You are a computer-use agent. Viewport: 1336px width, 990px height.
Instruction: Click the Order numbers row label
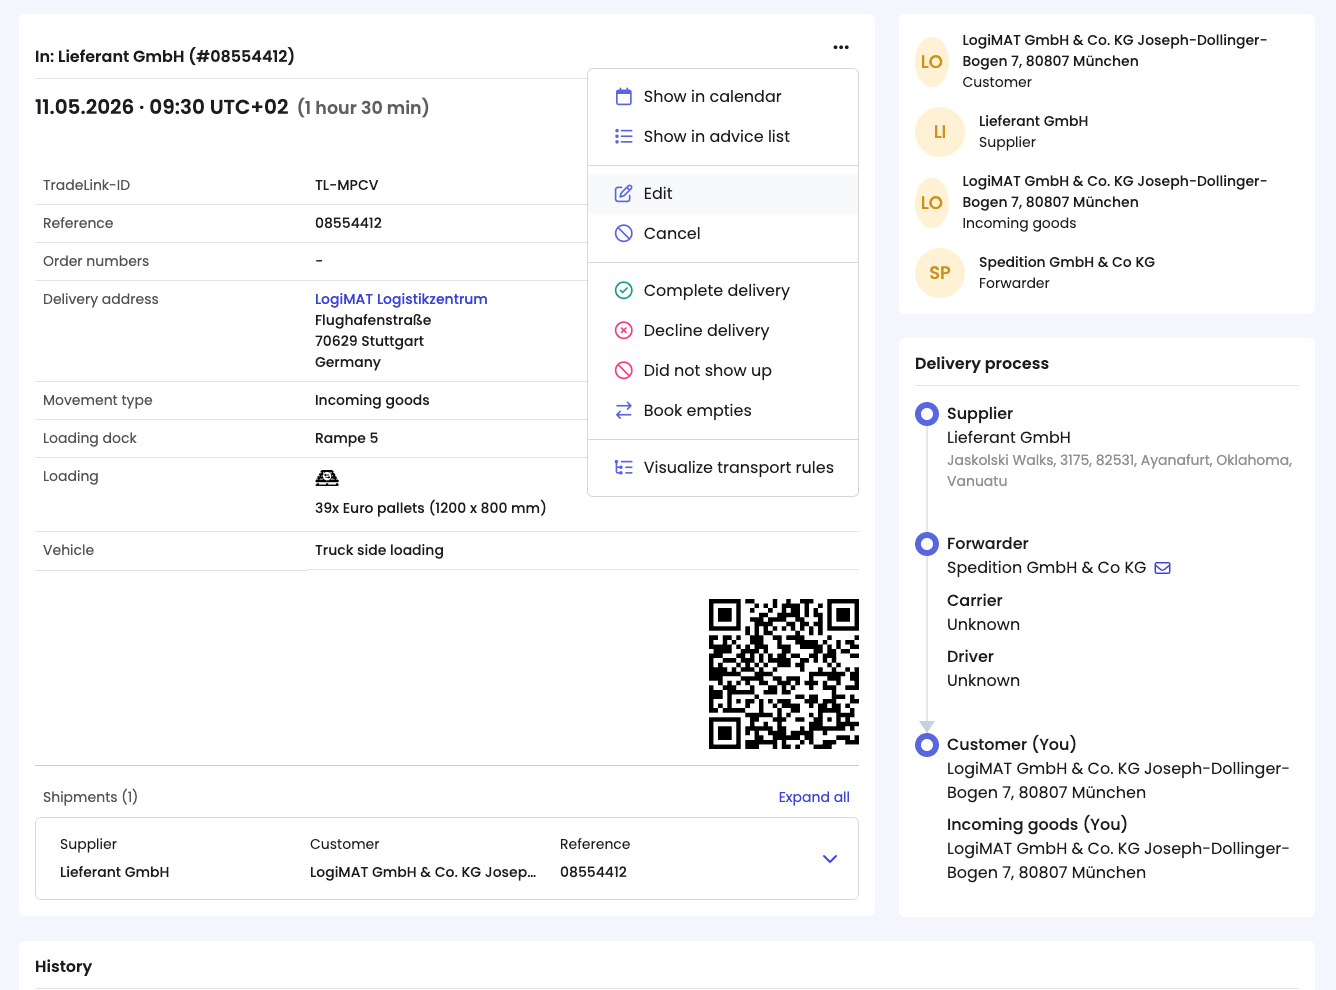pyautogui.click(x=96, y=261)
